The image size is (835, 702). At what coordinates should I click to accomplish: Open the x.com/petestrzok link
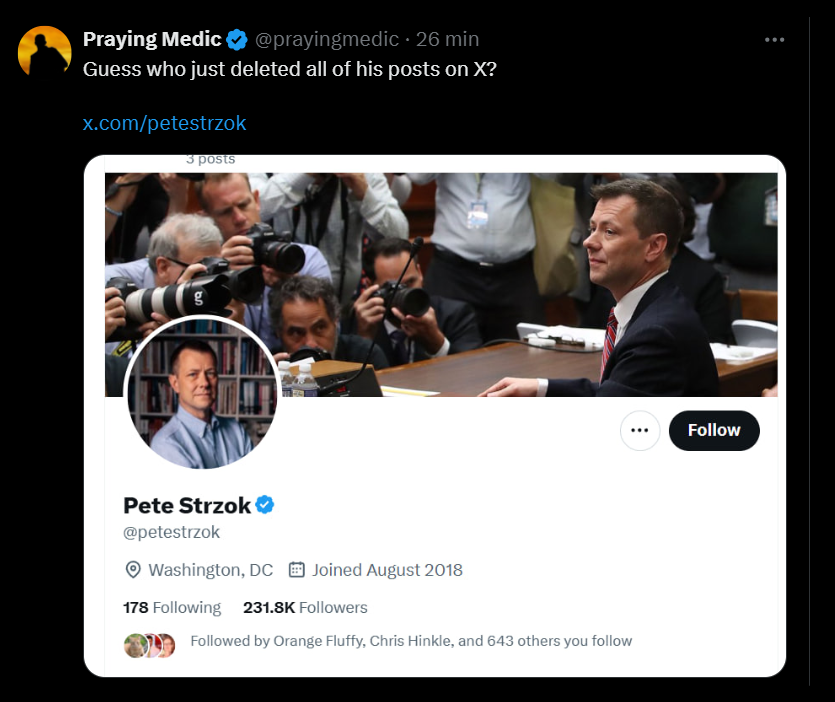(164, 123)
